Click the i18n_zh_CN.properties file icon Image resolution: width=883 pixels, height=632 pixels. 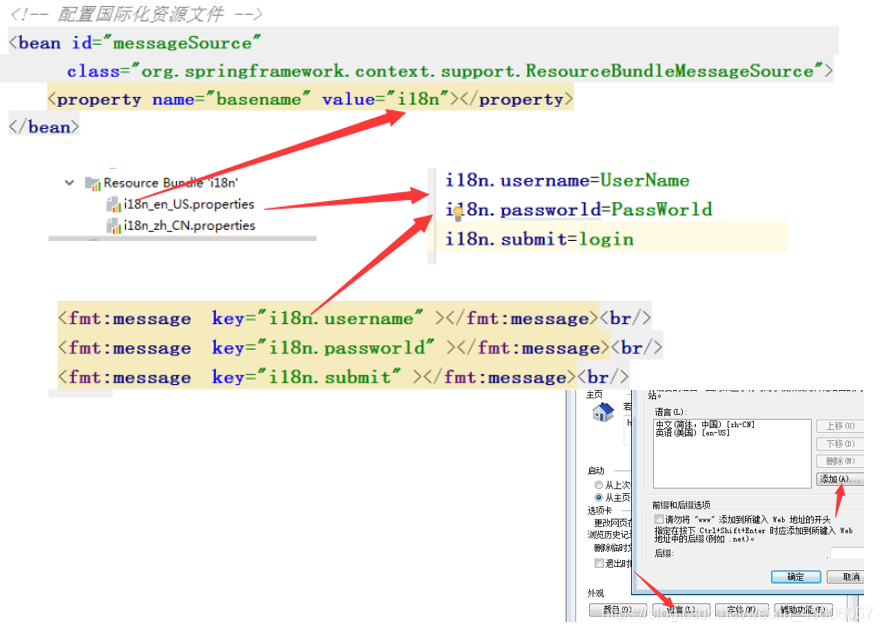[114, 226]
